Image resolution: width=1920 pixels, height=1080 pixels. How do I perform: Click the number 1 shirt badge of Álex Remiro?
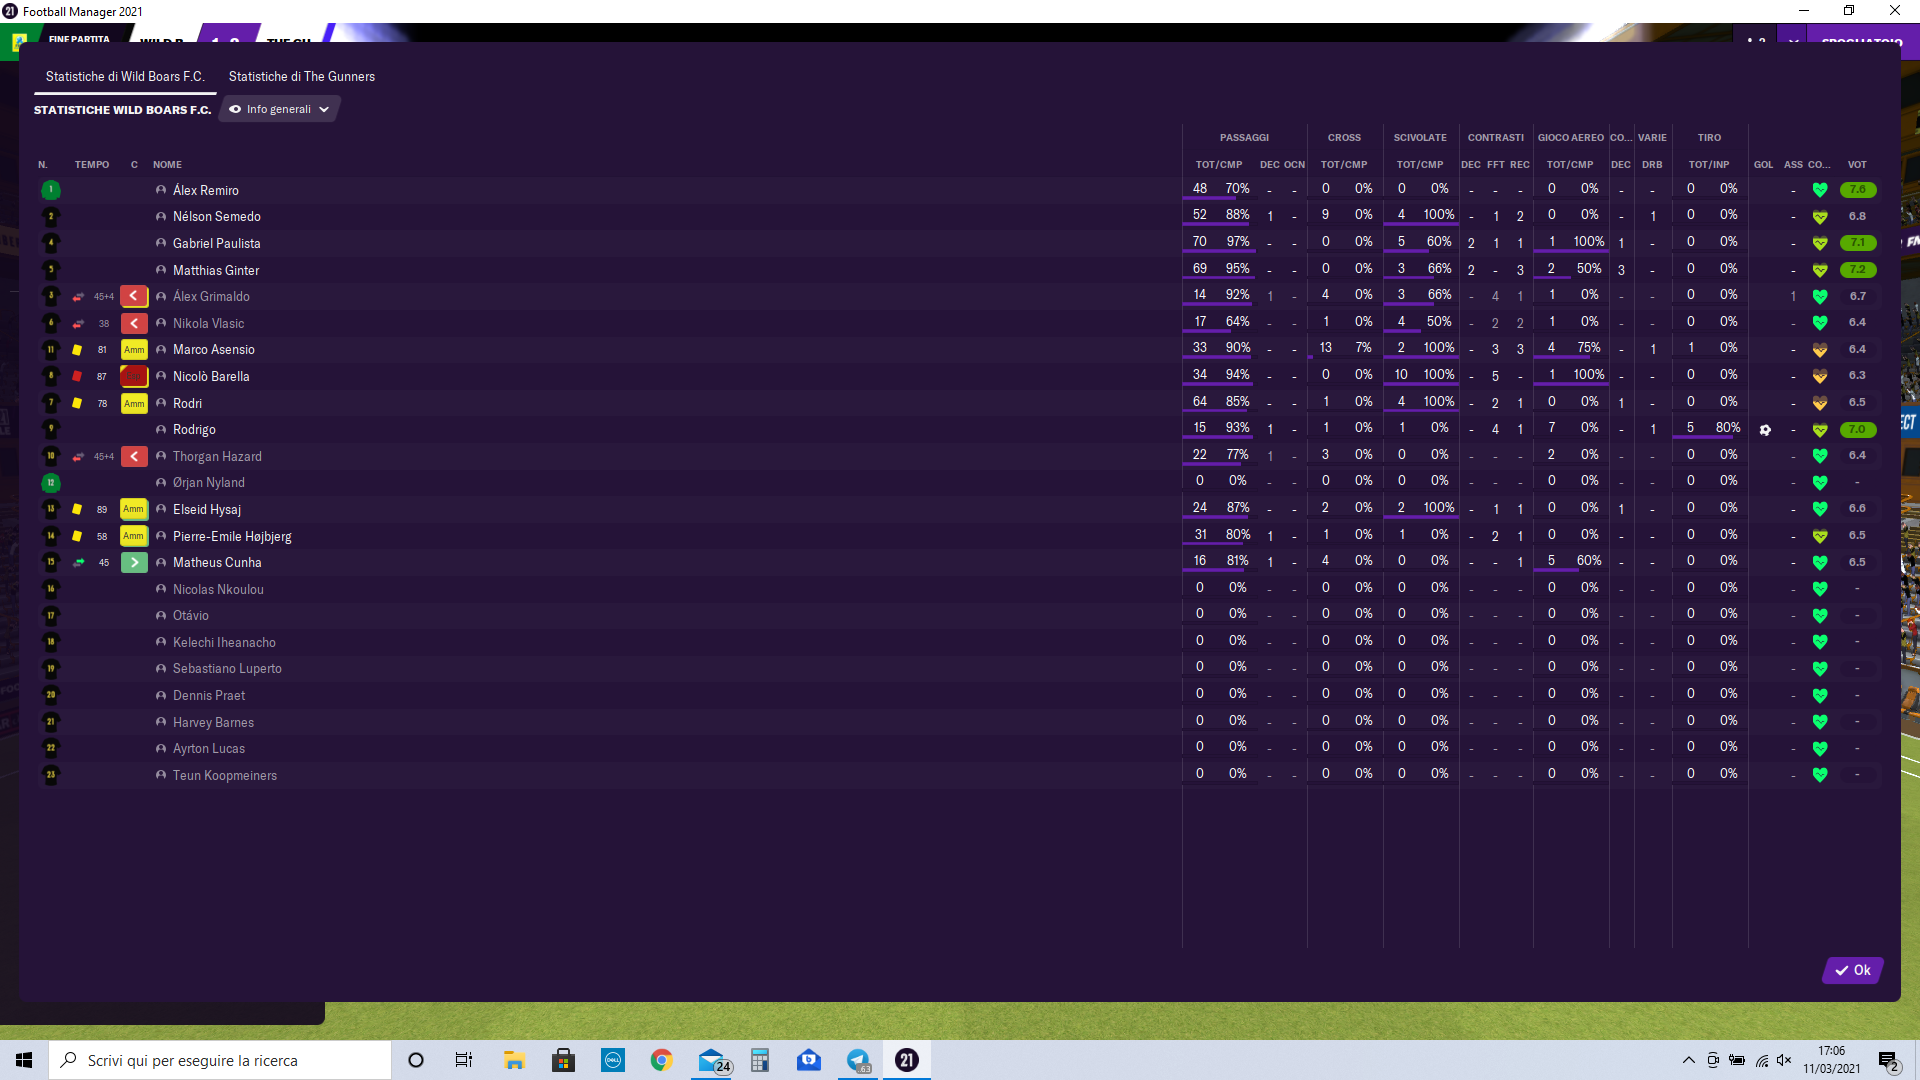[x=51, y=190]
